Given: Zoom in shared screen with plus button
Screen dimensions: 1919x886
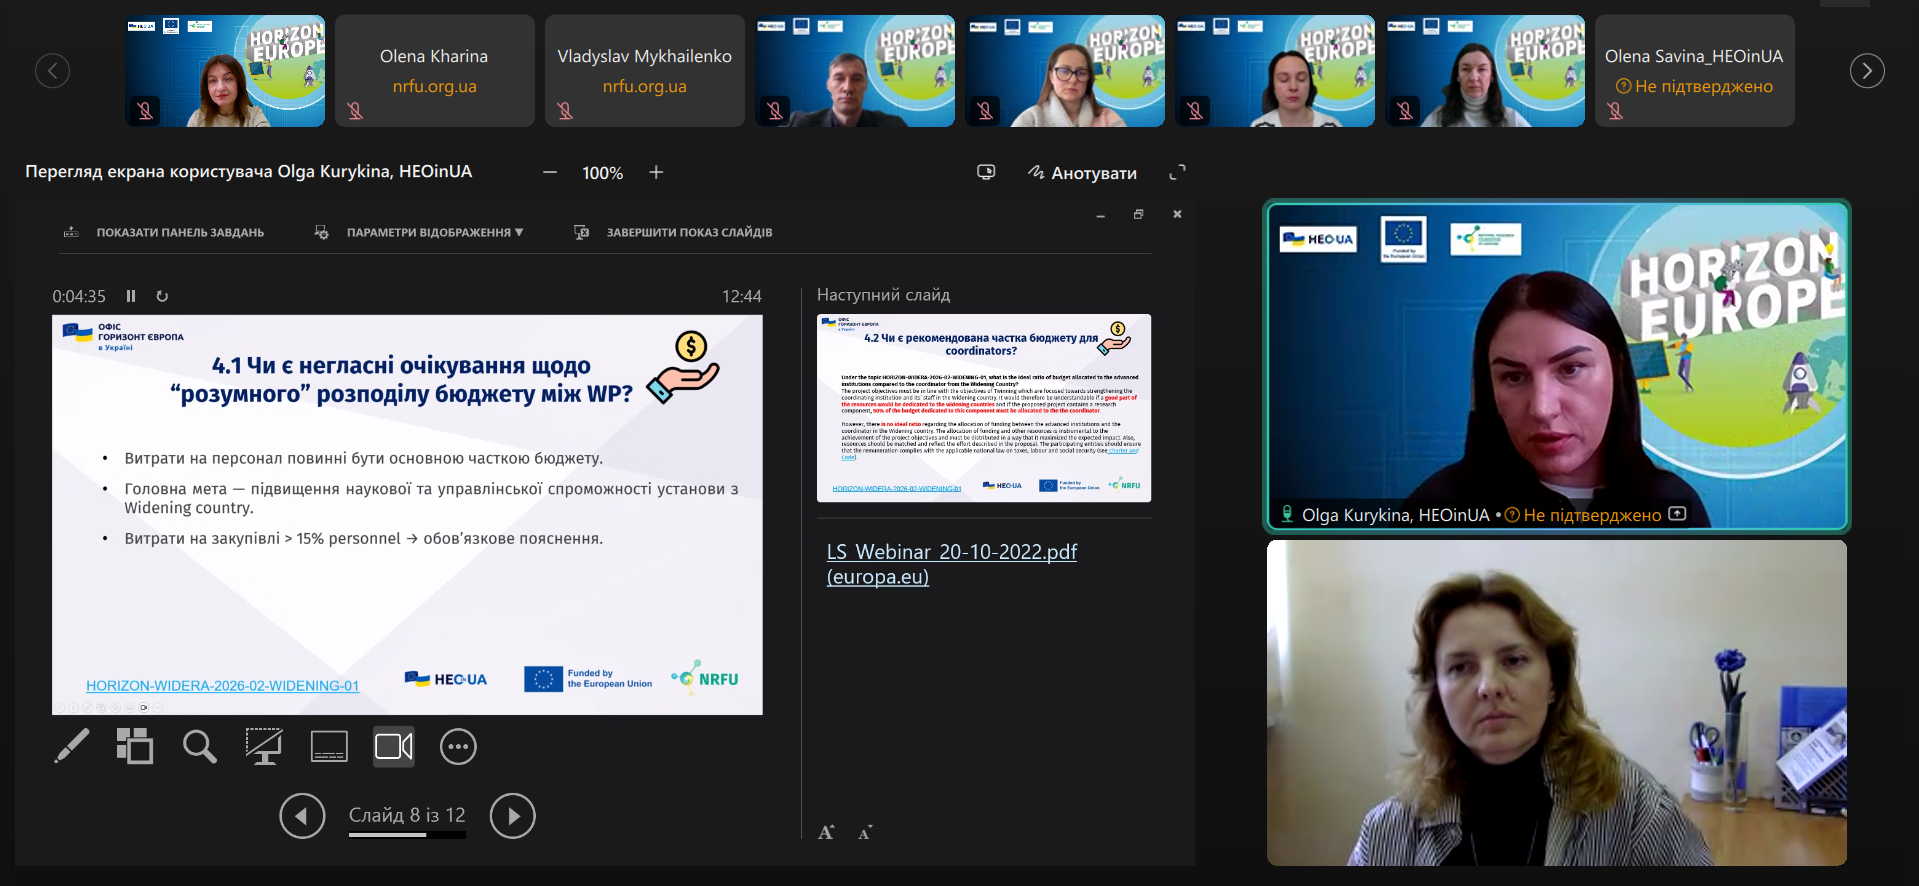Looking at the screenshot, I should [656, 172].
